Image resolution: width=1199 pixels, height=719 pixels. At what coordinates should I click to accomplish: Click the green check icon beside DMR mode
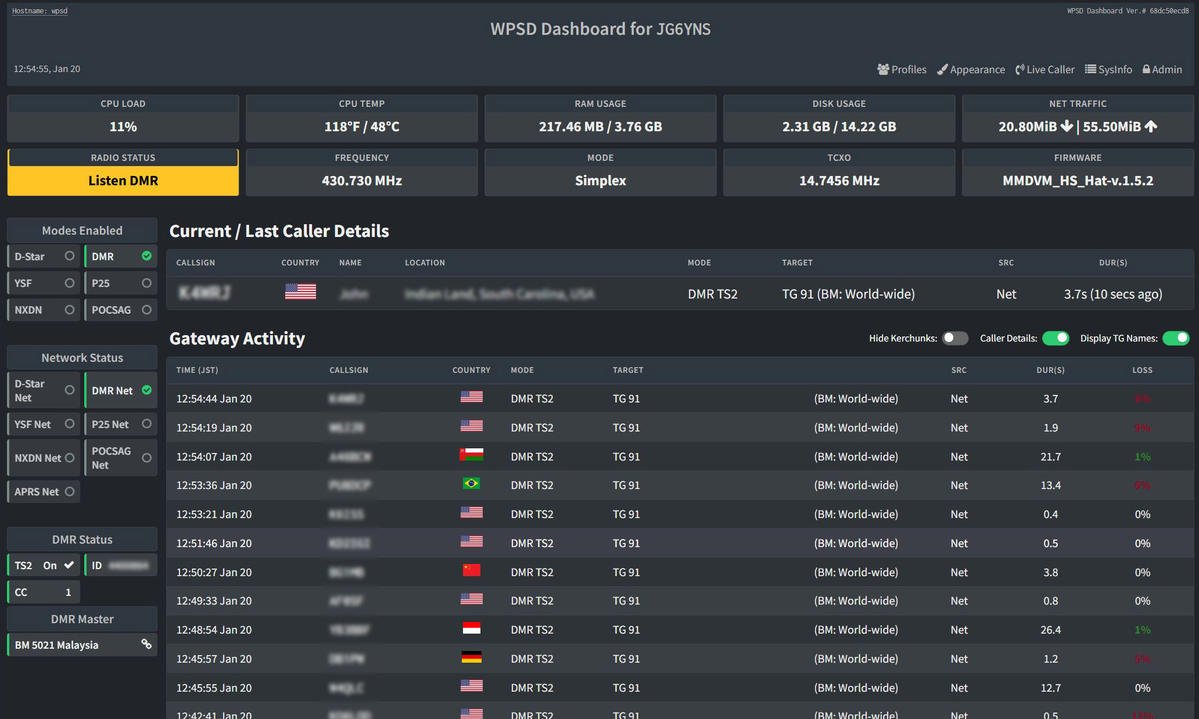146,256
